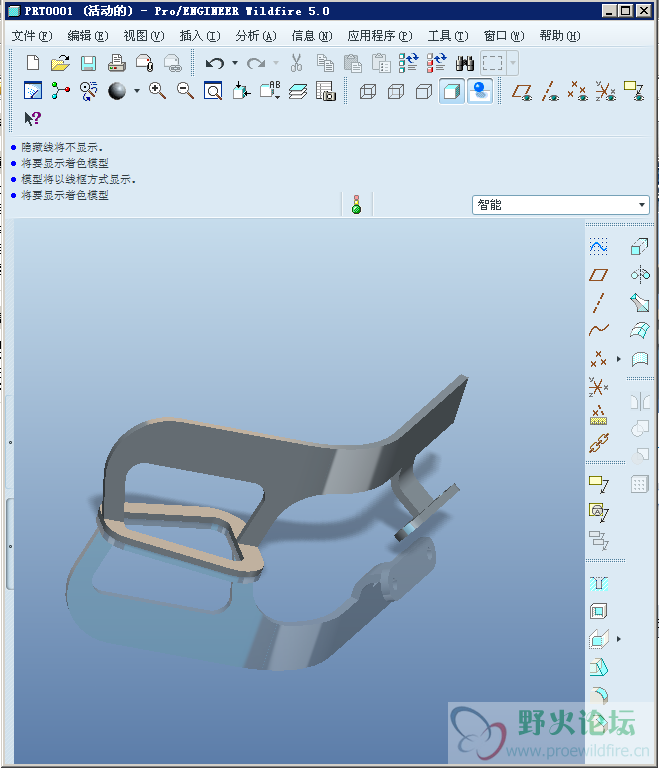
Task: Select the Draft tool
Action: click(598, 667)
